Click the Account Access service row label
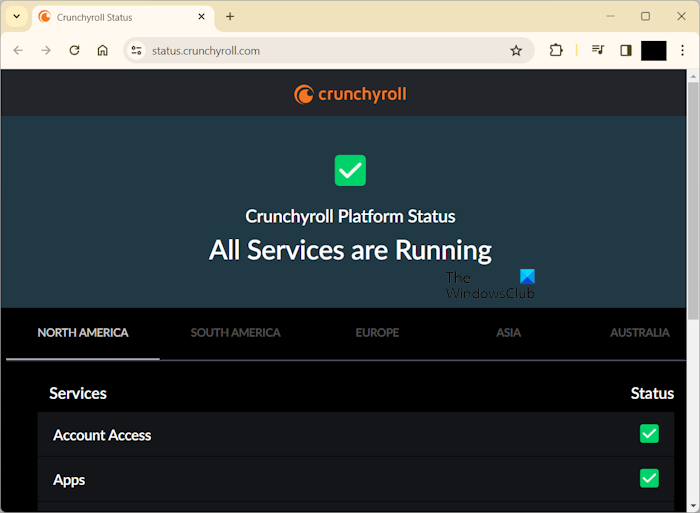This screenshot has height=513, width=700. tap(102, 435)
